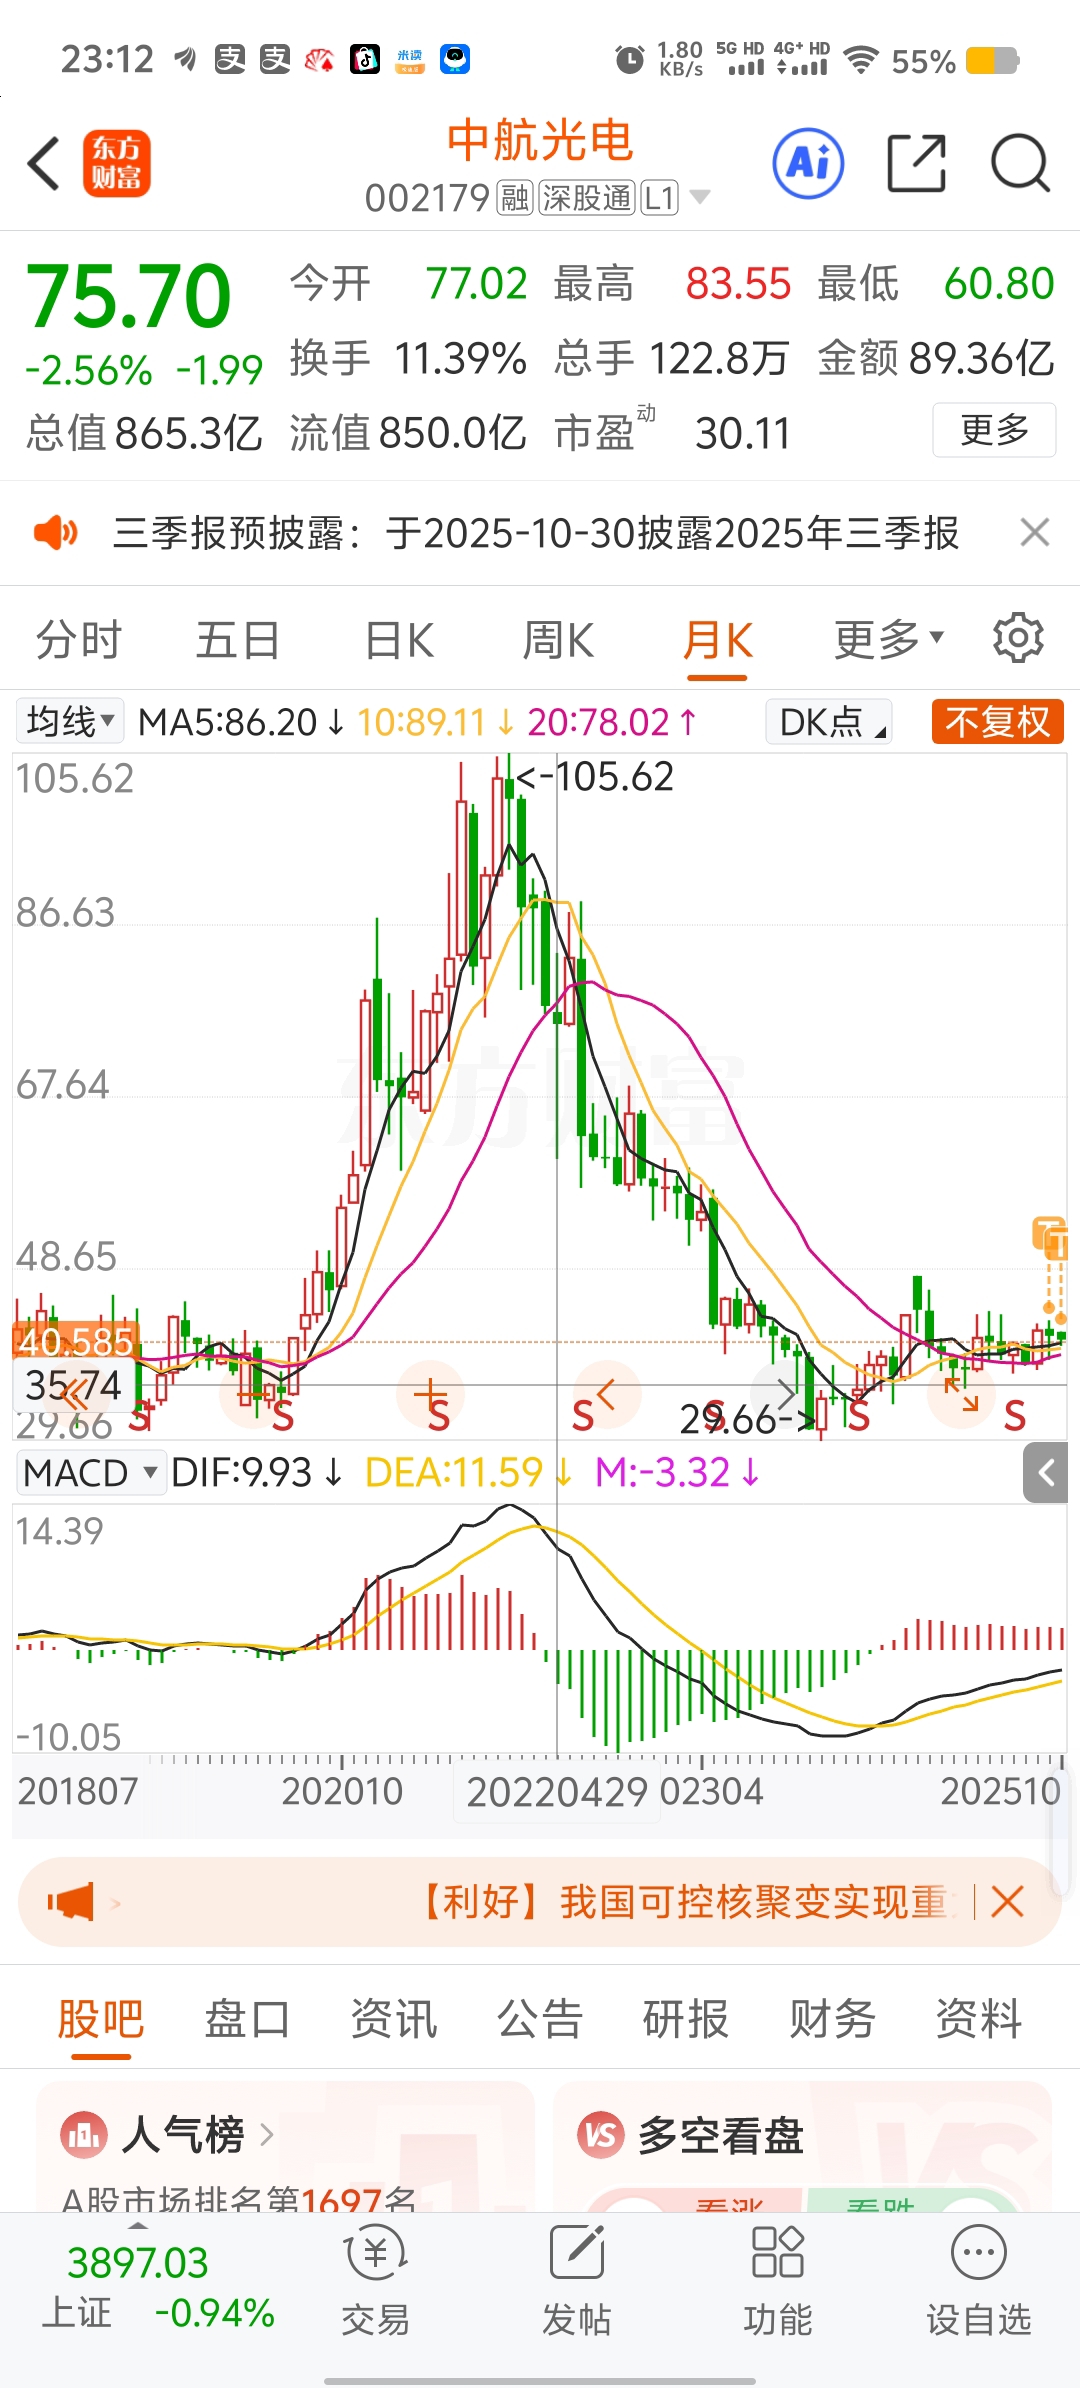The image size is (1080, 2388).
Task: Open the 均线 indicator dropdown
Action: (x=70, y=721)
